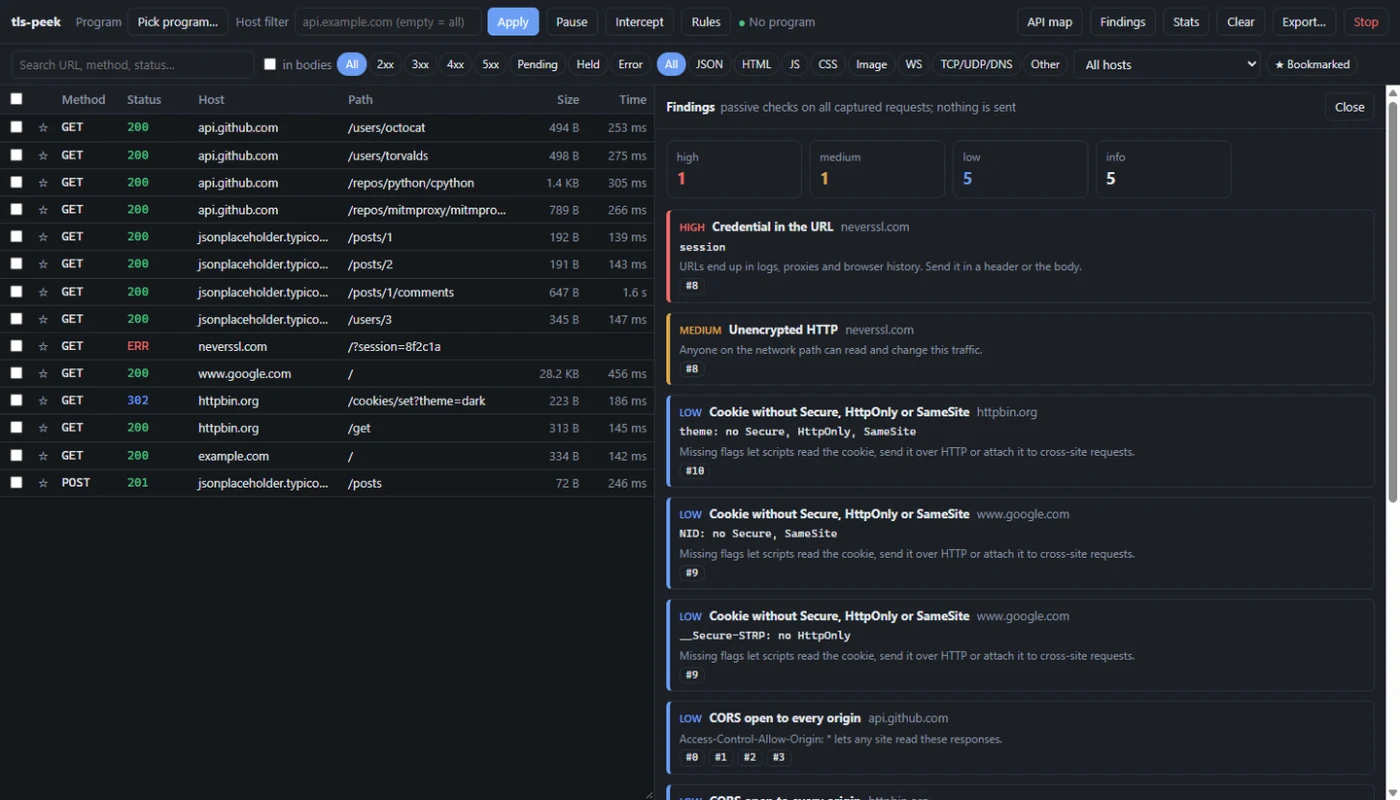Check the example.com row checkbox
This screenshot has height=800, width=1400.
coord(16,455)
